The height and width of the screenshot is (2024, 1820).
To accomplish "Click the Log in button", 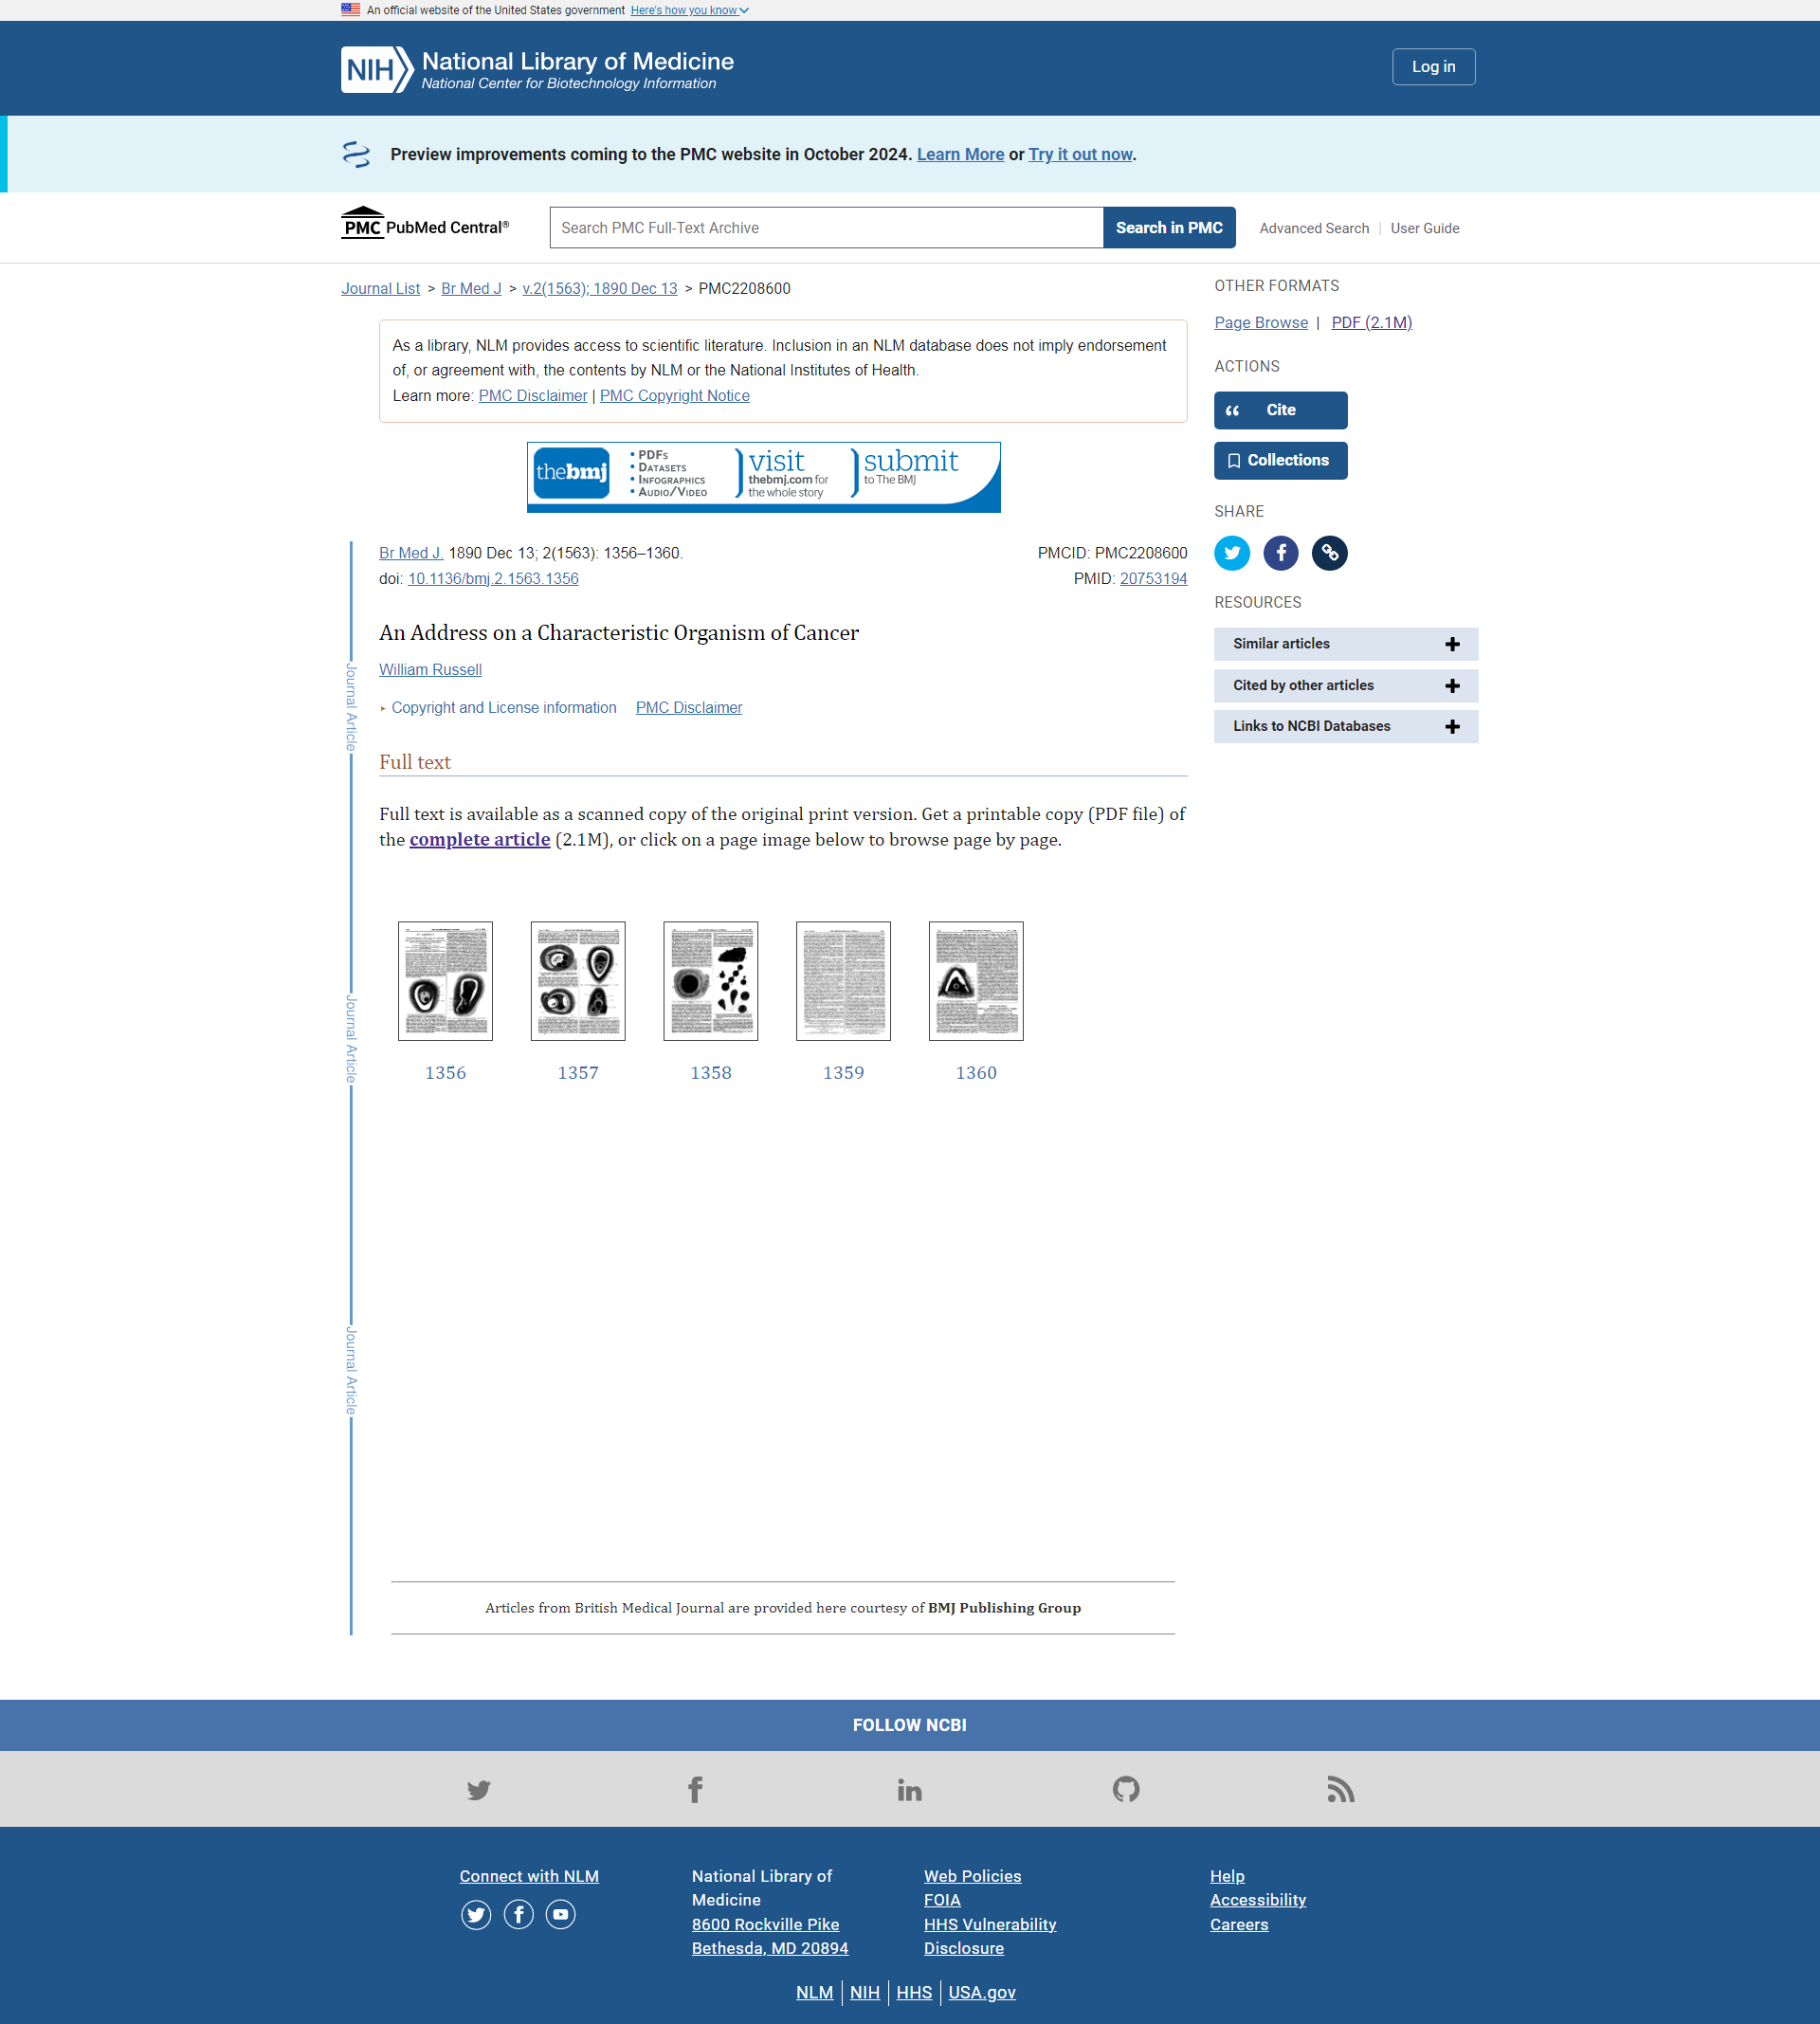I will pos(1433,67).
